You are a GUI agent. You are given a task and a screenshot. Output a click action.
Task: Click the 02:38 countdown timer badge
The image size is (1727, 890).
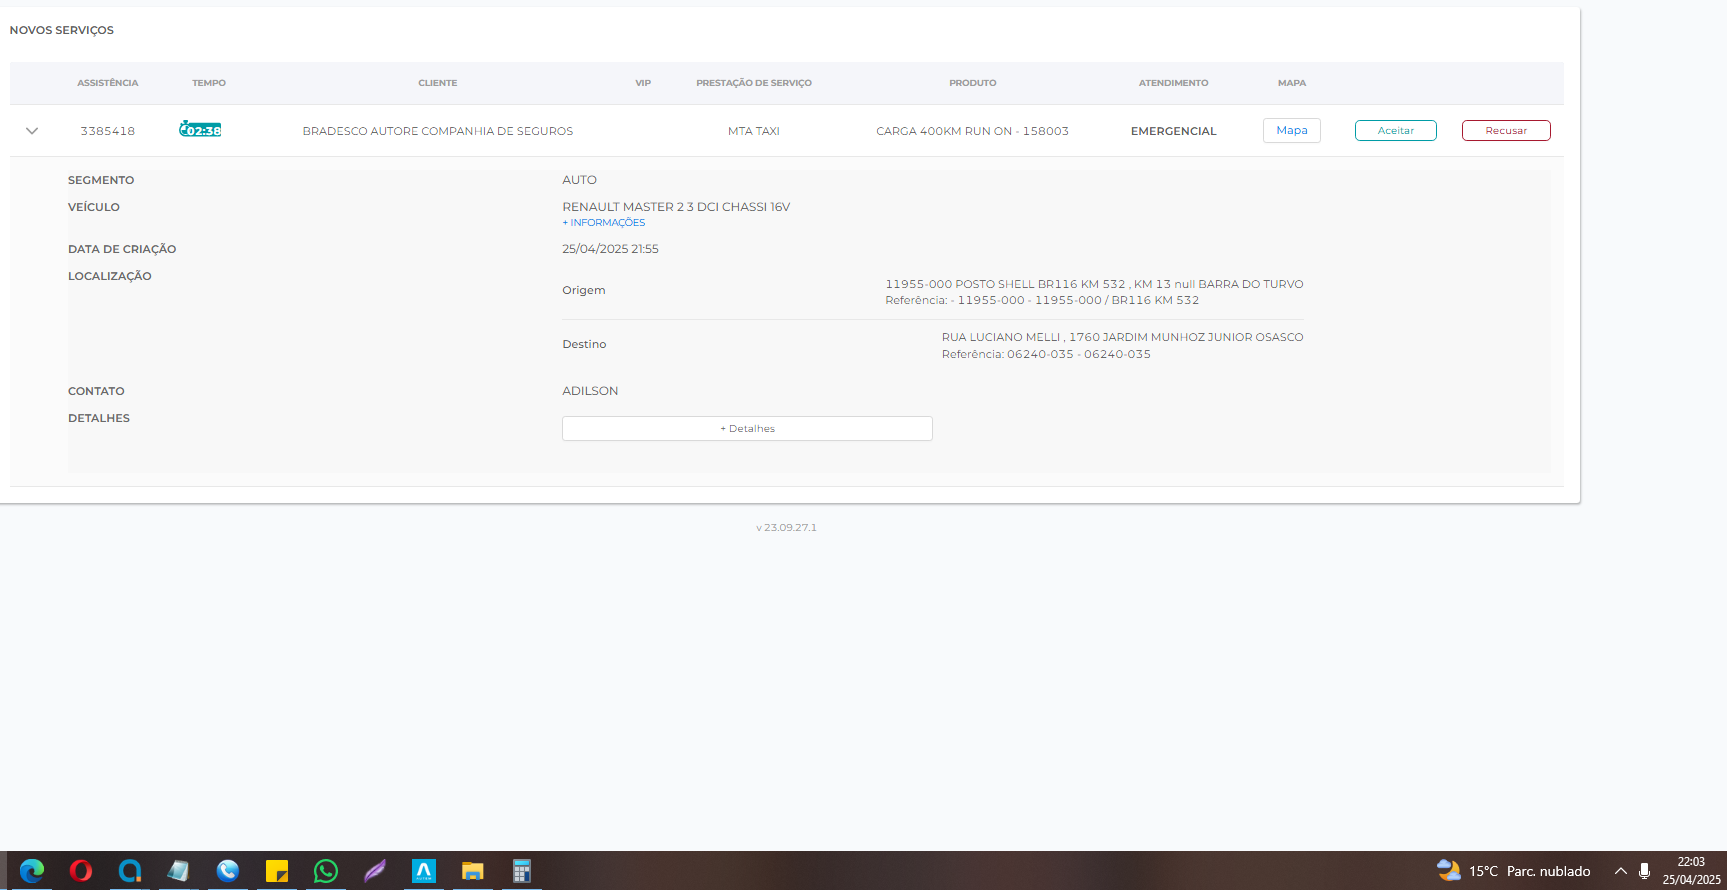(200, 130)
